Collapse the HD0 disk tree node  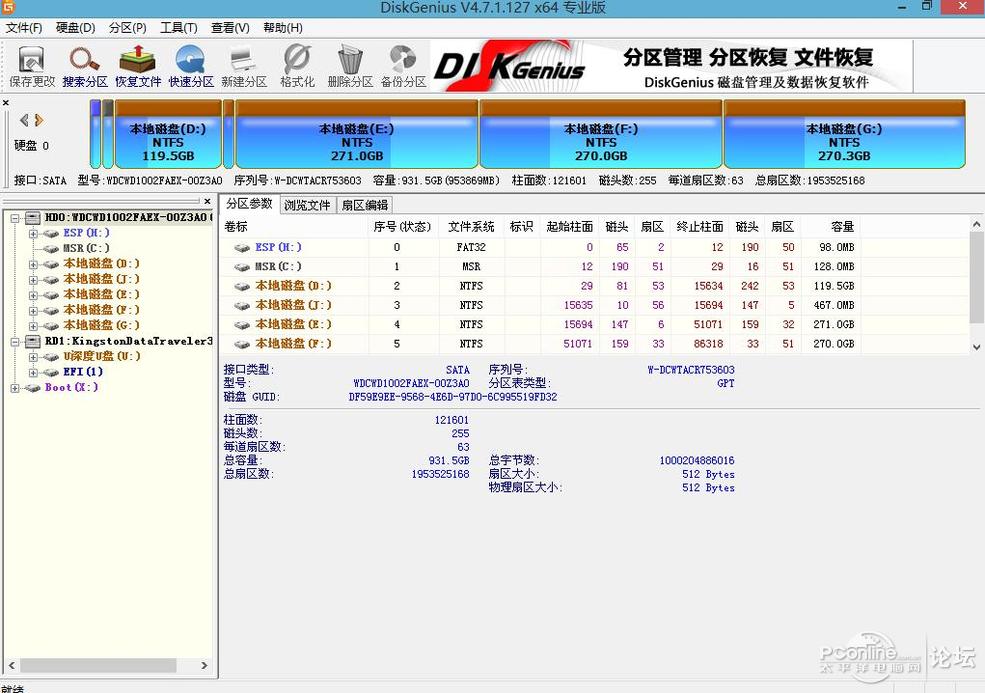[15, 218]
